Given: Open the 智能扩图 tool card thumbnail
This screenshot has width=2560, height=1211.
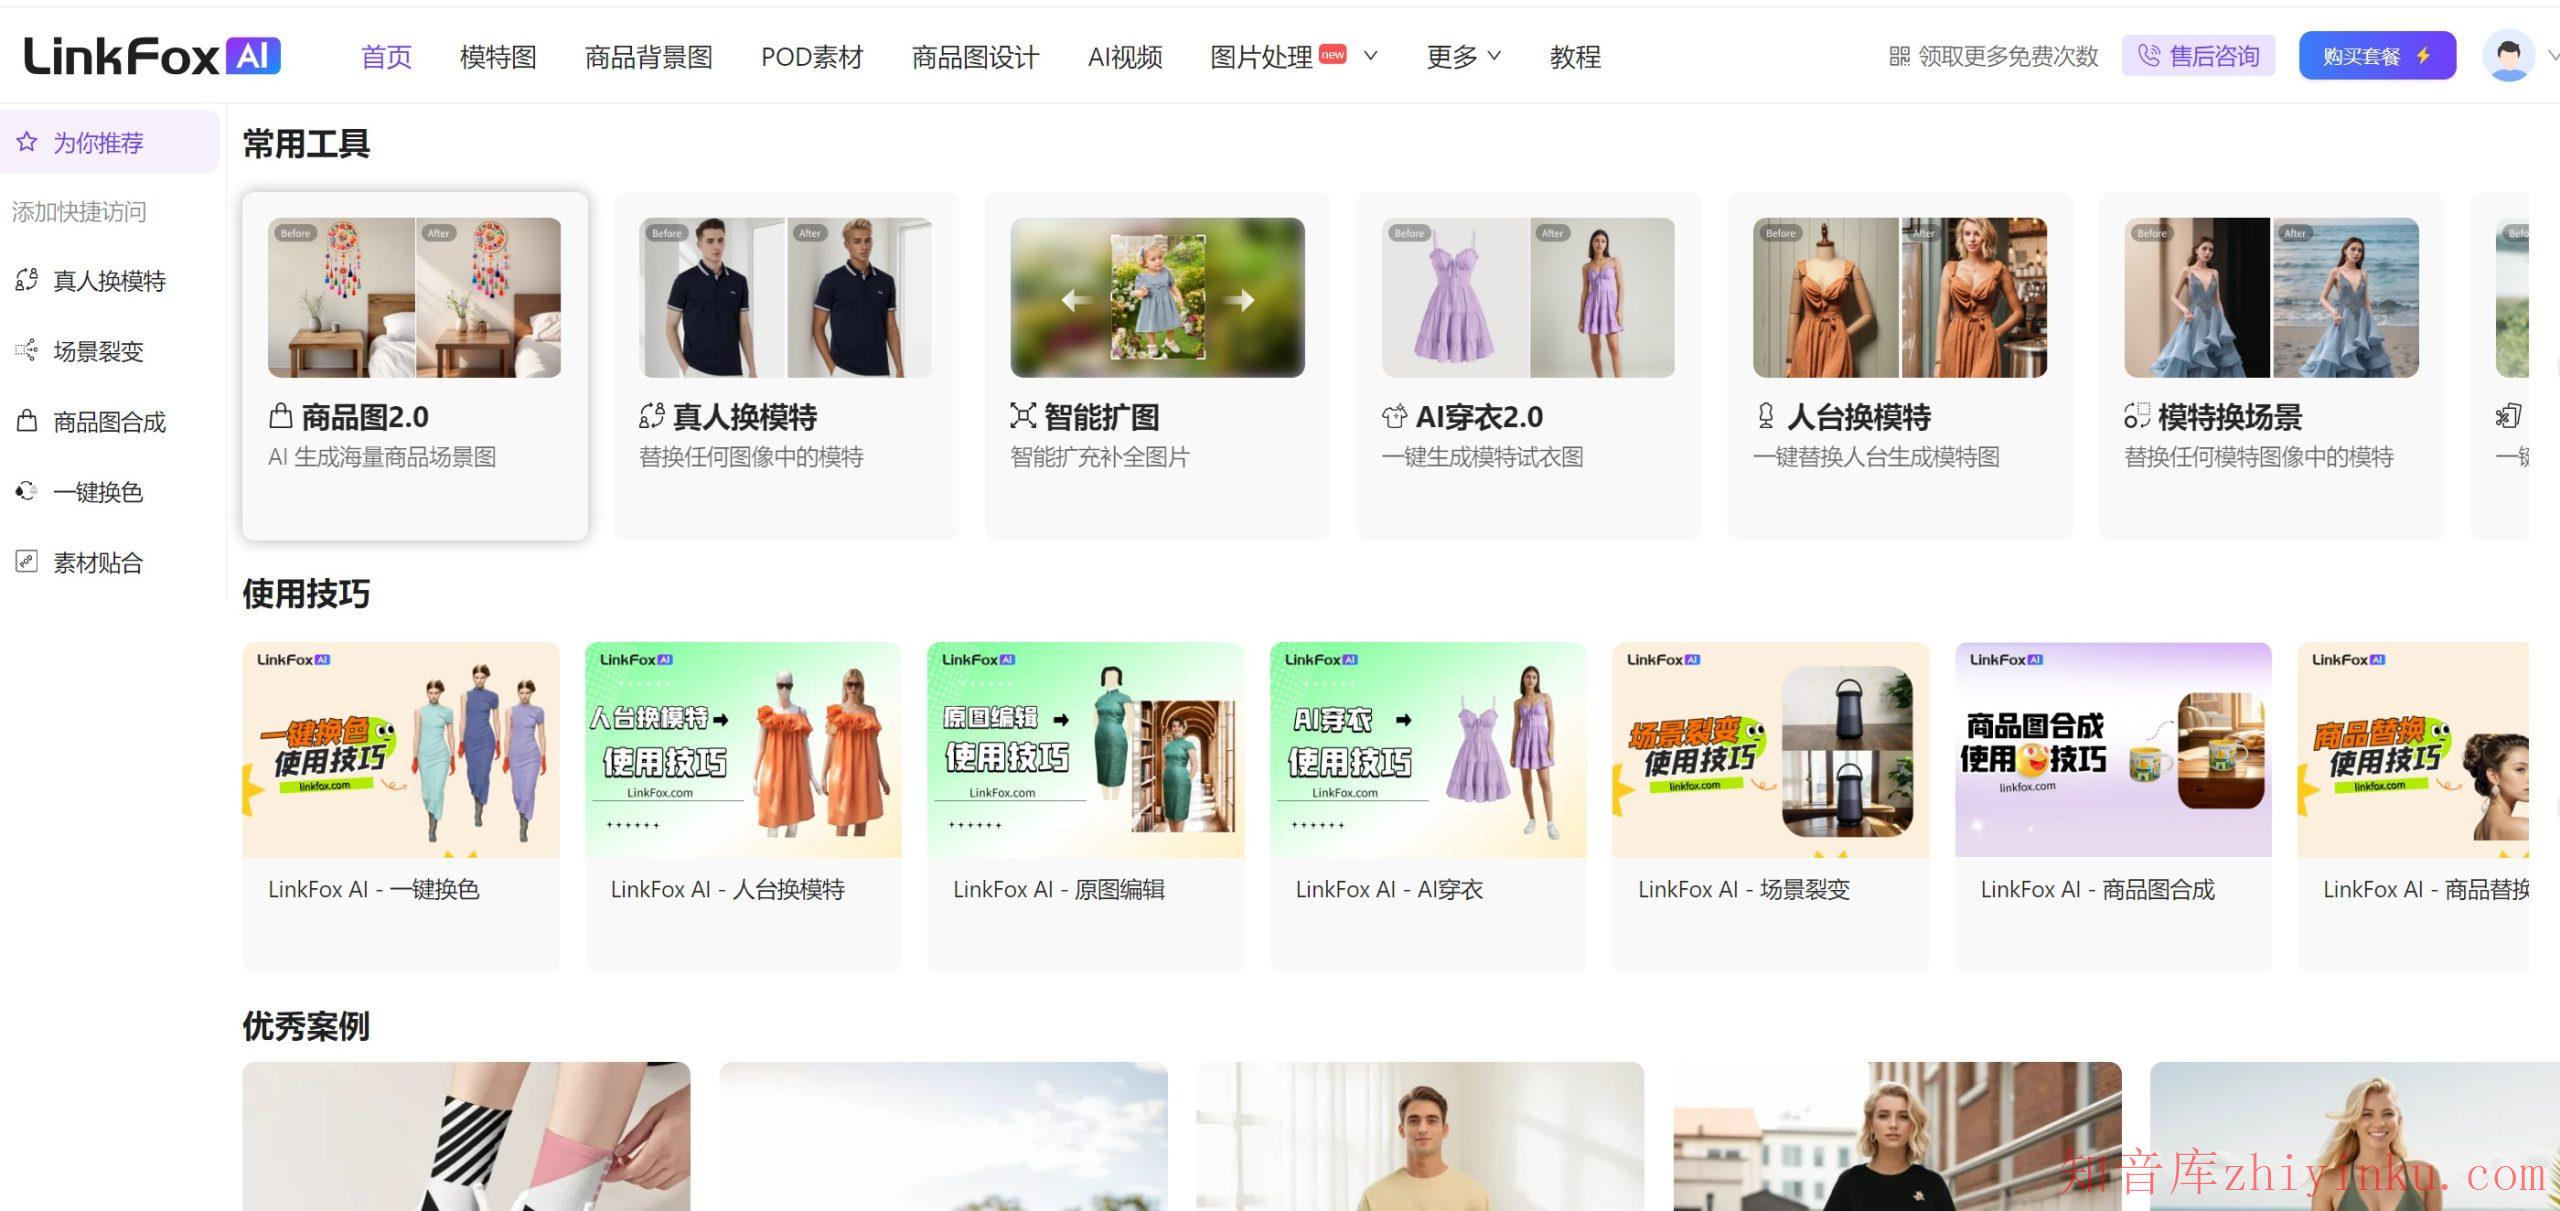Looking at the screenshot, I should [1157, 297].
